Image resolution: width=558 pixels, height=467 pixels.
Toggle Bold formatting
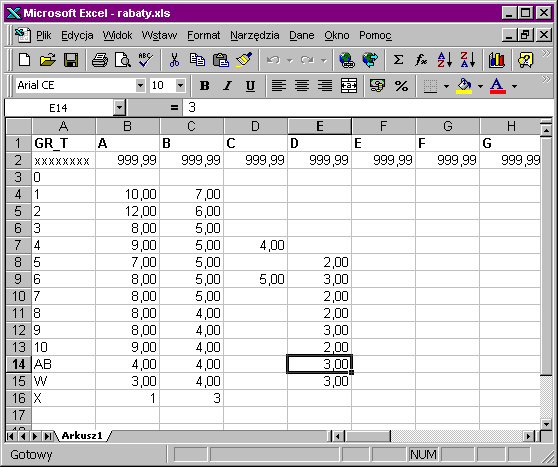point(204,86)
